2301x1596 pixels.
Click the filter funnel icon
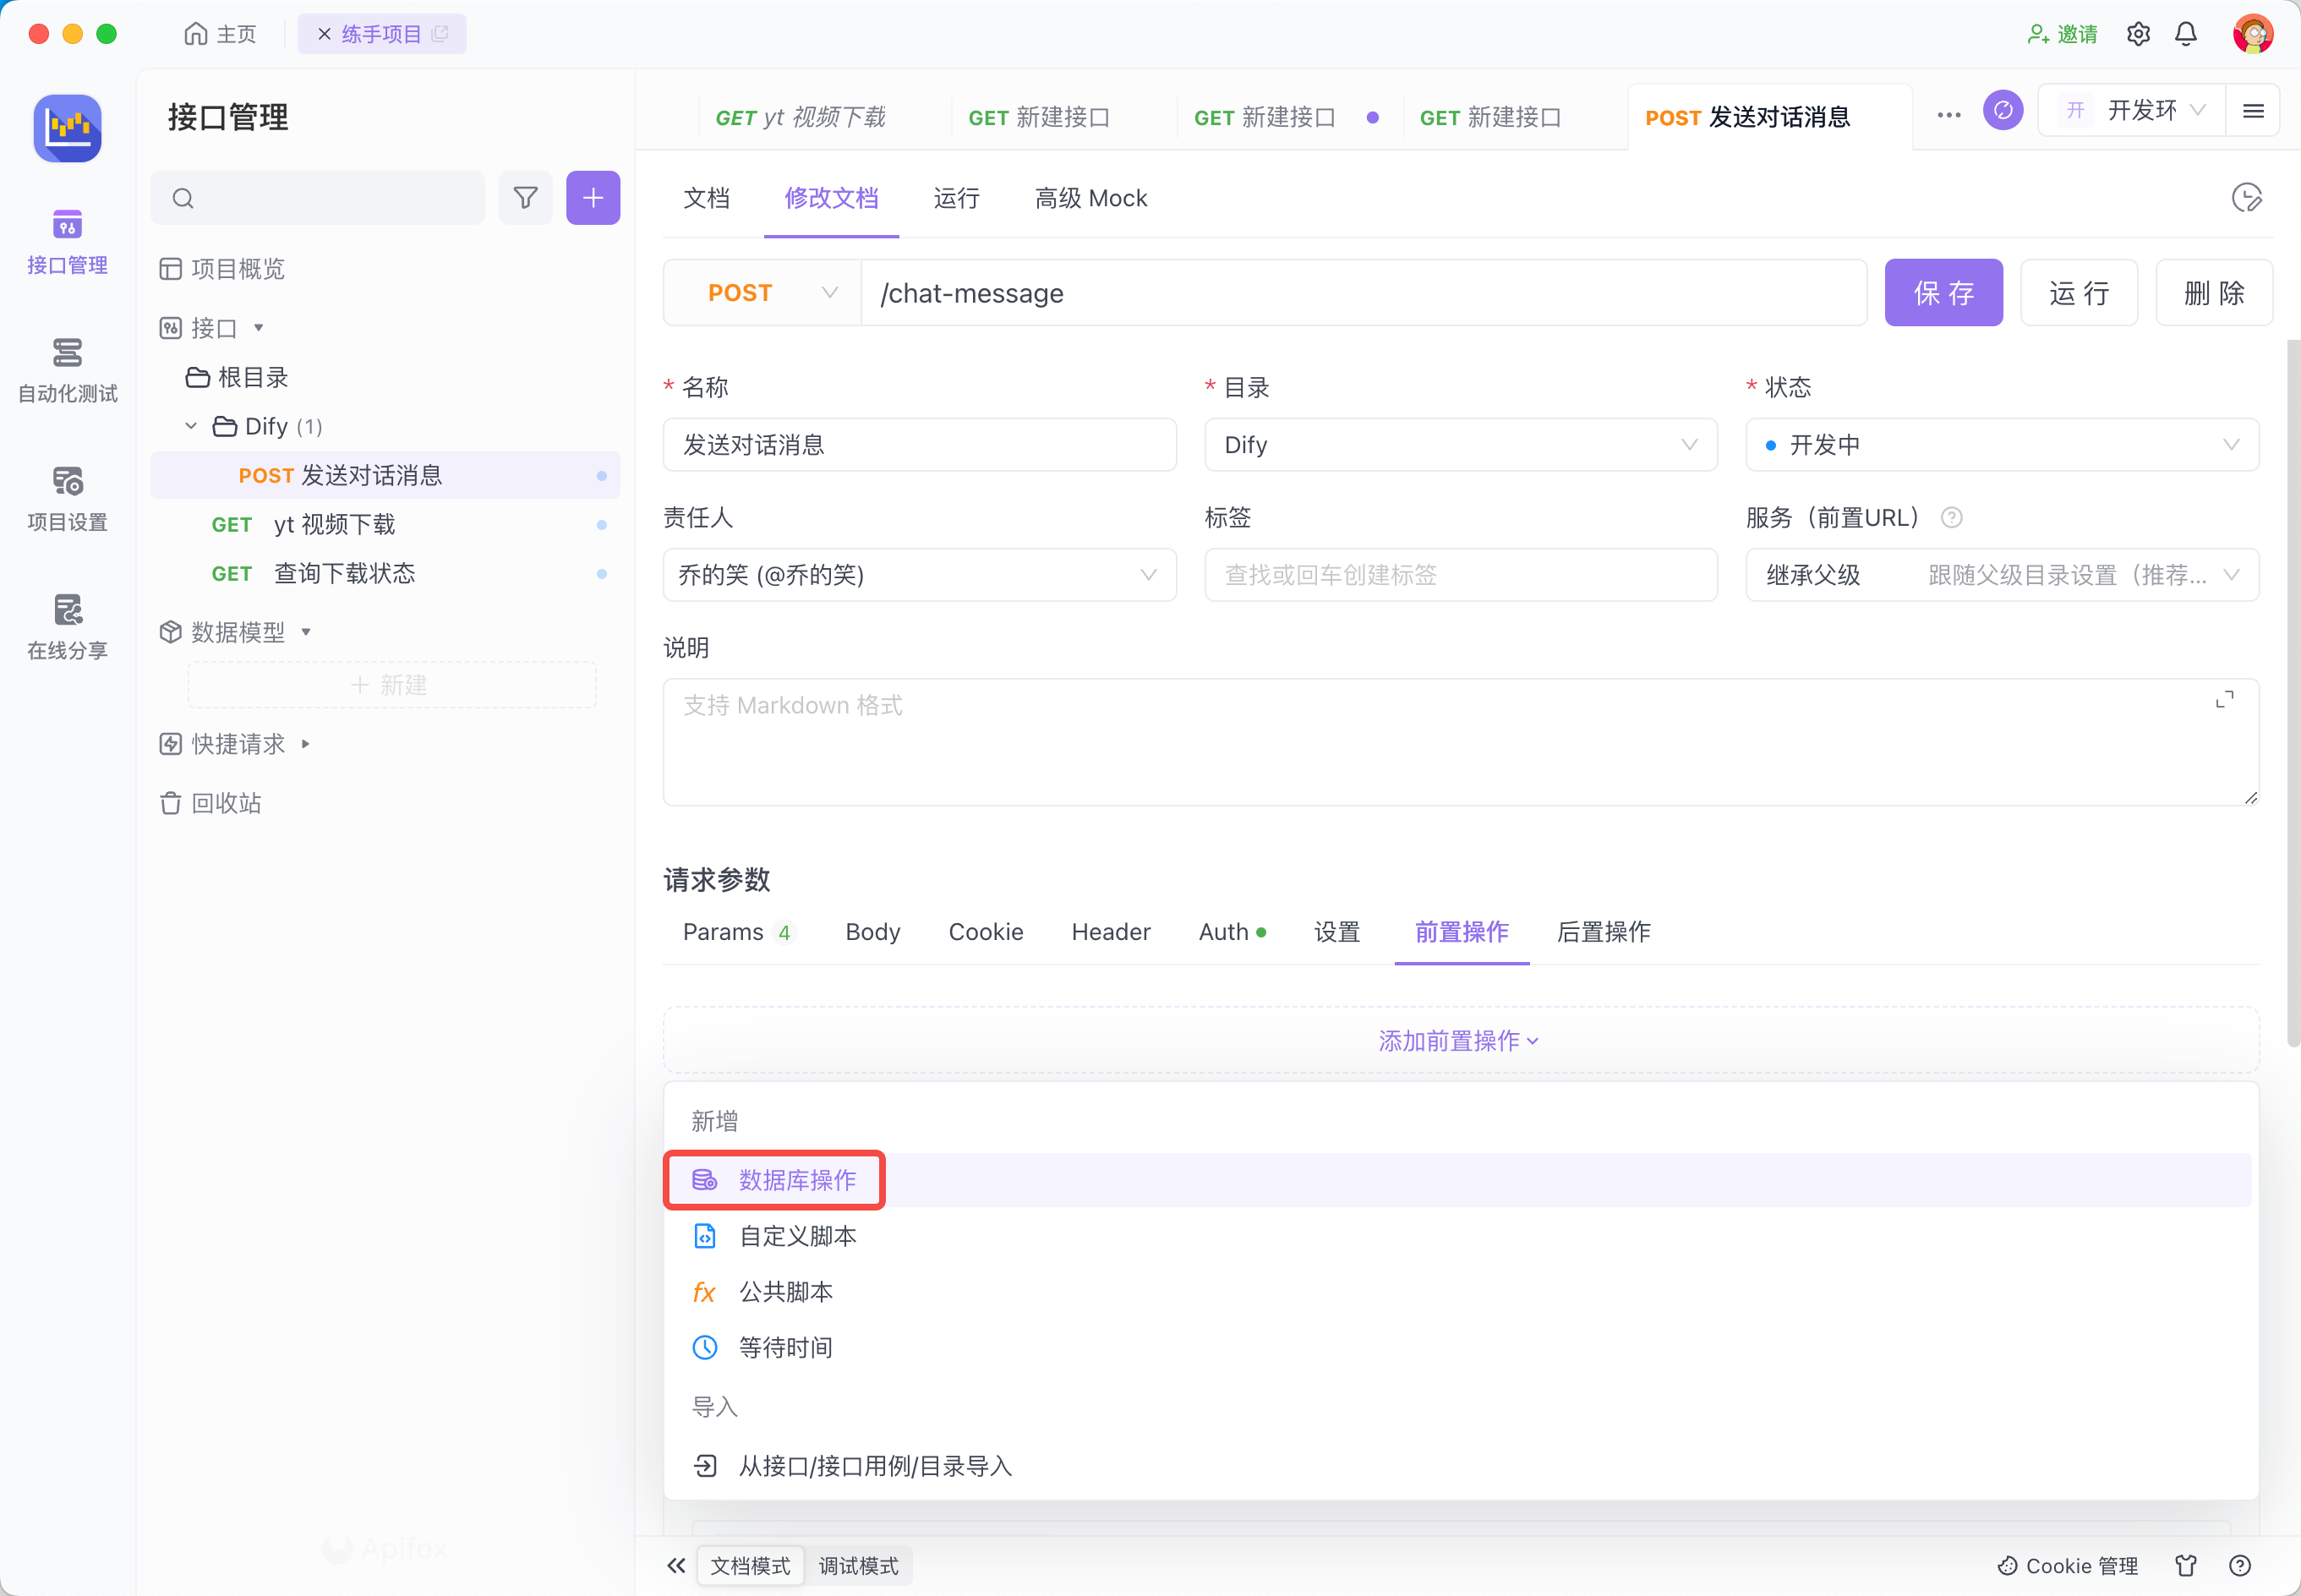click(x=525, y=198)
